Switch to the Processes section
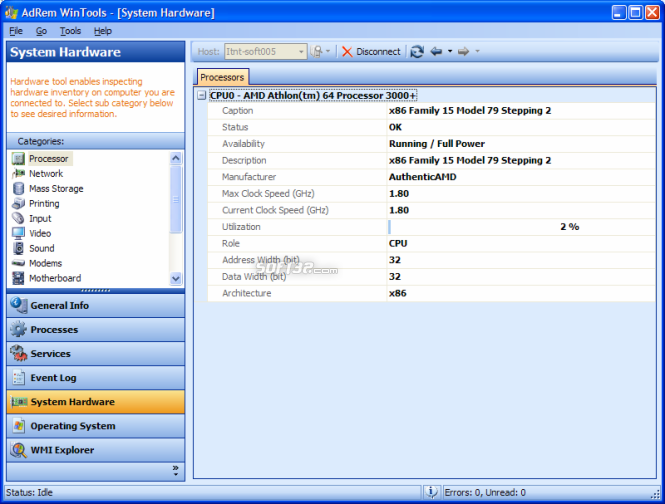This screenshot has width=665, height=504. (96, 329)
